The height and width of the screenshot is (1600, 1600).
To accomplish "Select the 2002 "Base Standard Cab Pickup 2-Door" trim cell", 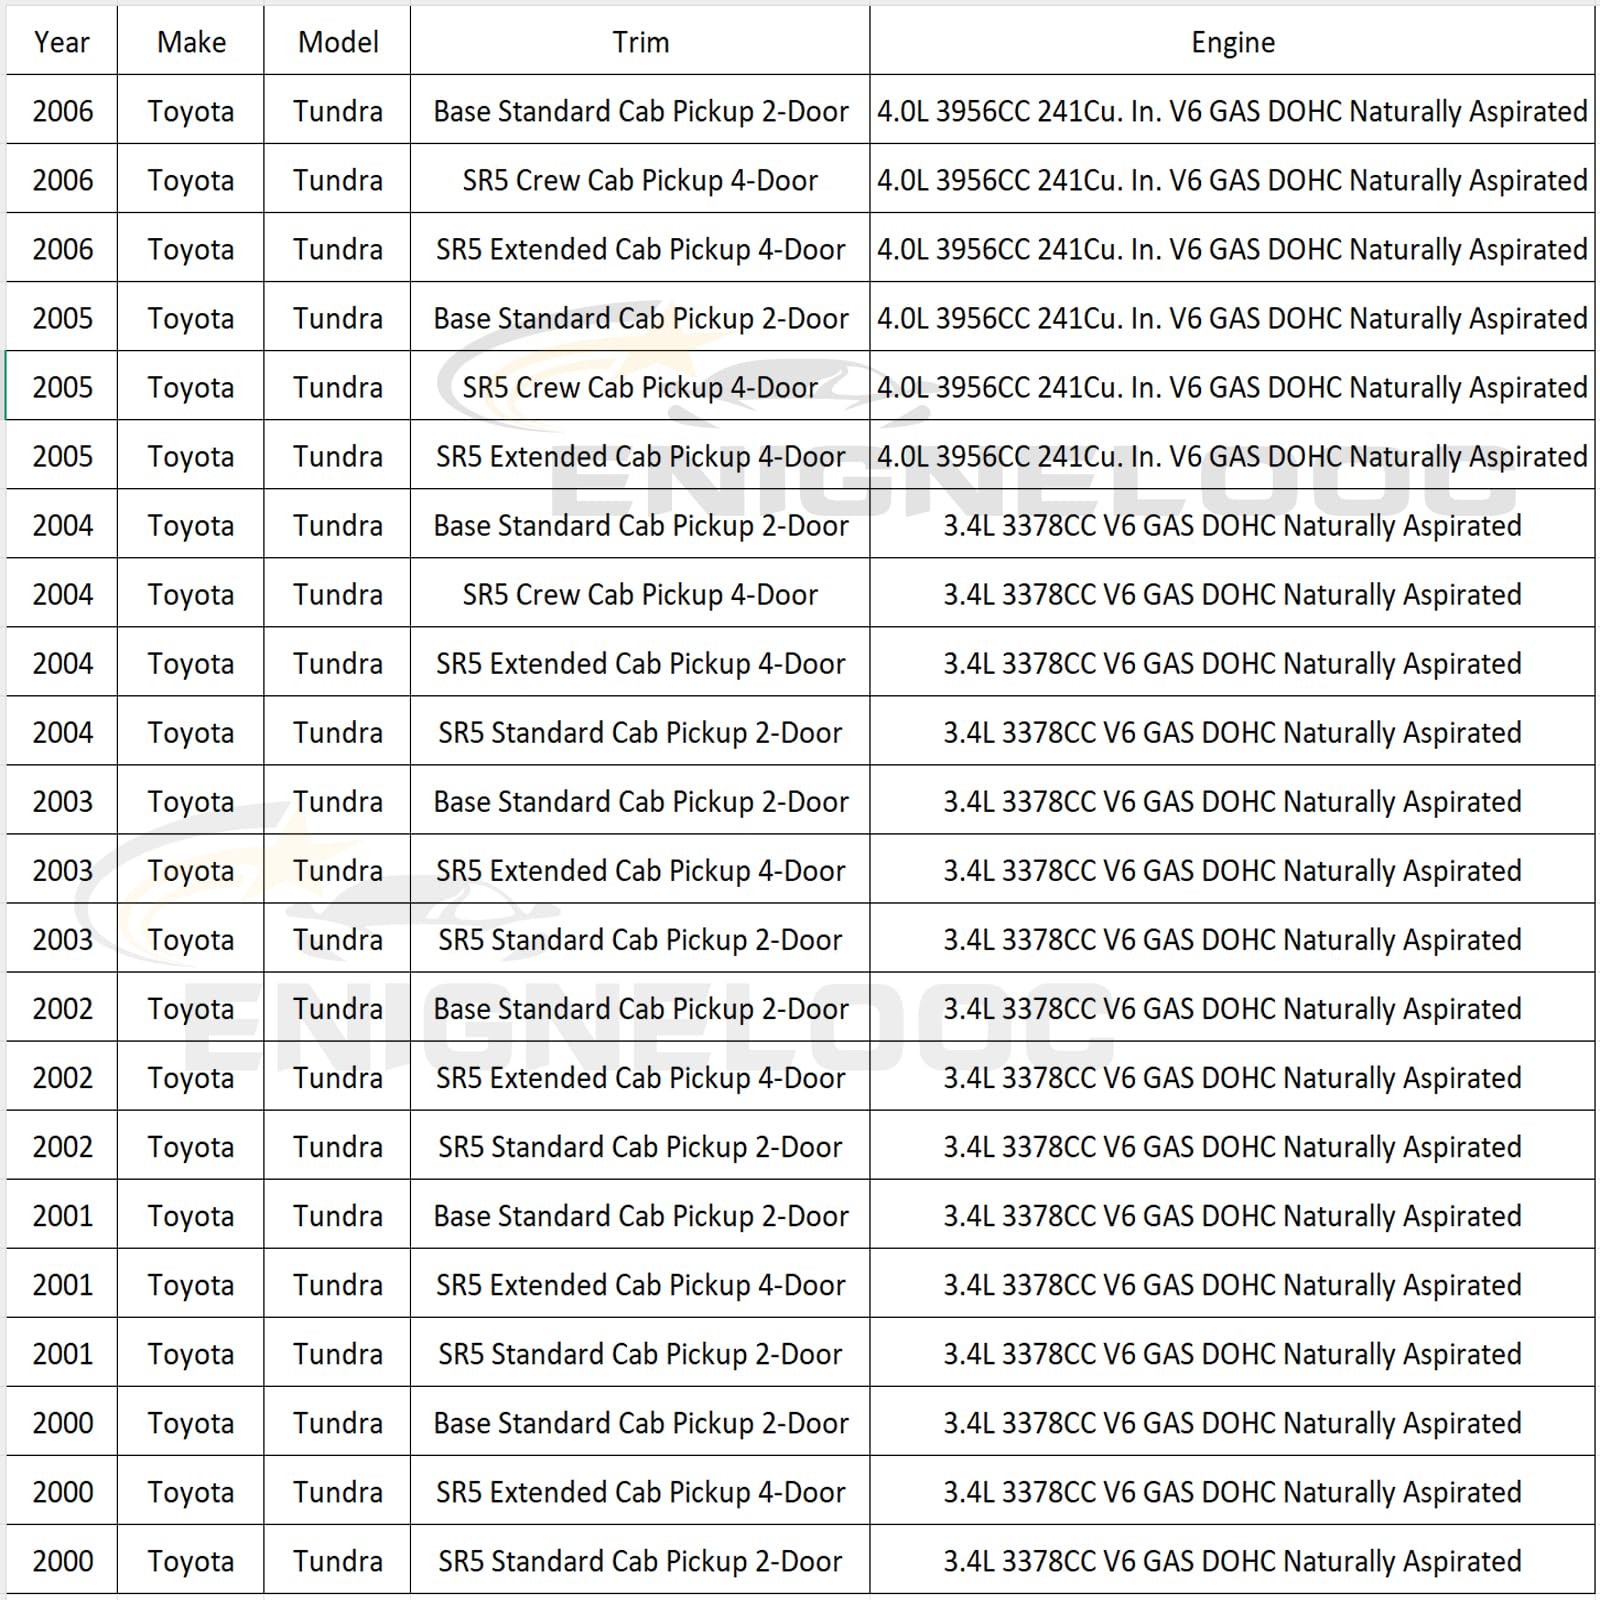I will pyautogui.click(x=641, y=1007).
